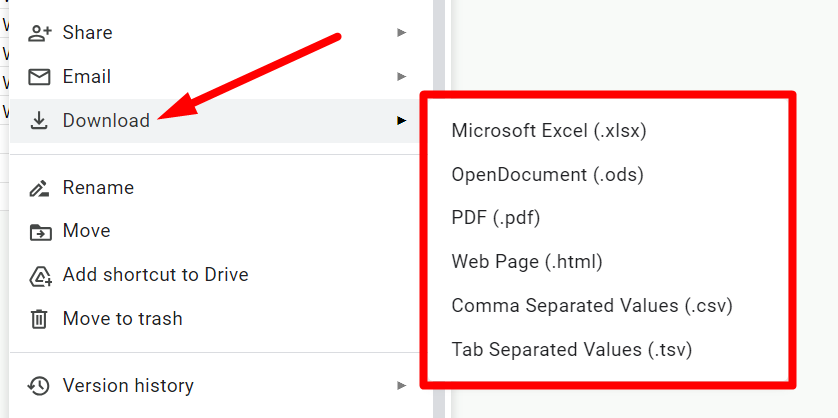Image resolution: width=838 pixels, height=418 pixels.
Task: Expand the Version history submenu arrow
Action: (x=401, y=386)
